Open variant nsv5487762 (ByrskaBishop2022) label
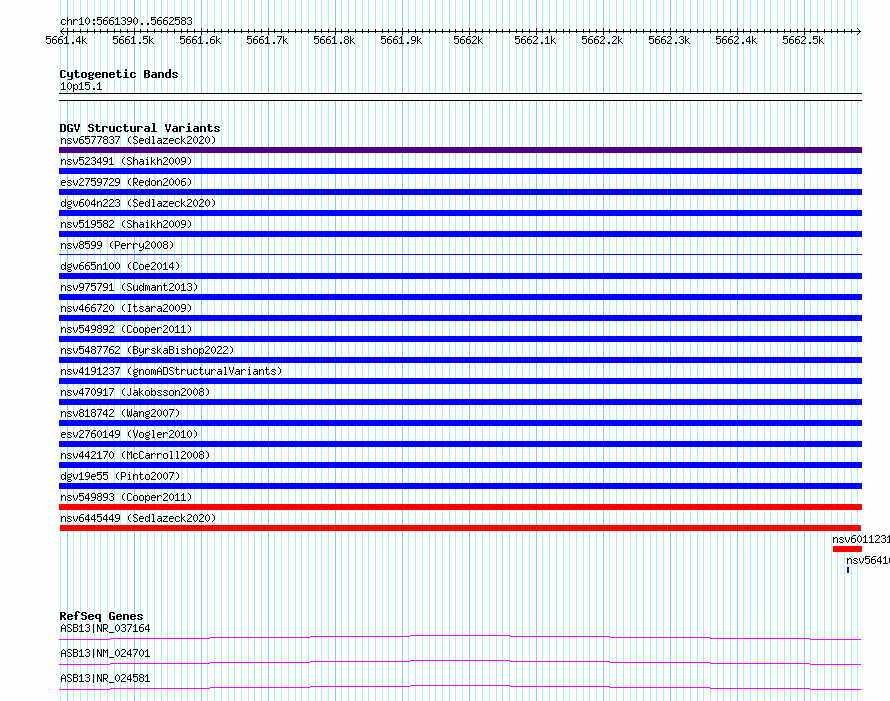 pyautogui.click(x=147, y=350)
